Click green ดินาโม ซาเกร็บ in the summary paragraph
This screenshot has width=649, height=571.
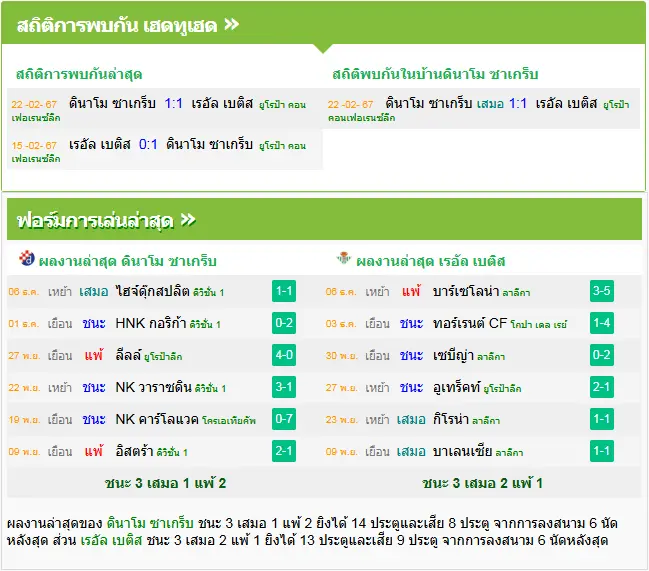click(150, 523)
